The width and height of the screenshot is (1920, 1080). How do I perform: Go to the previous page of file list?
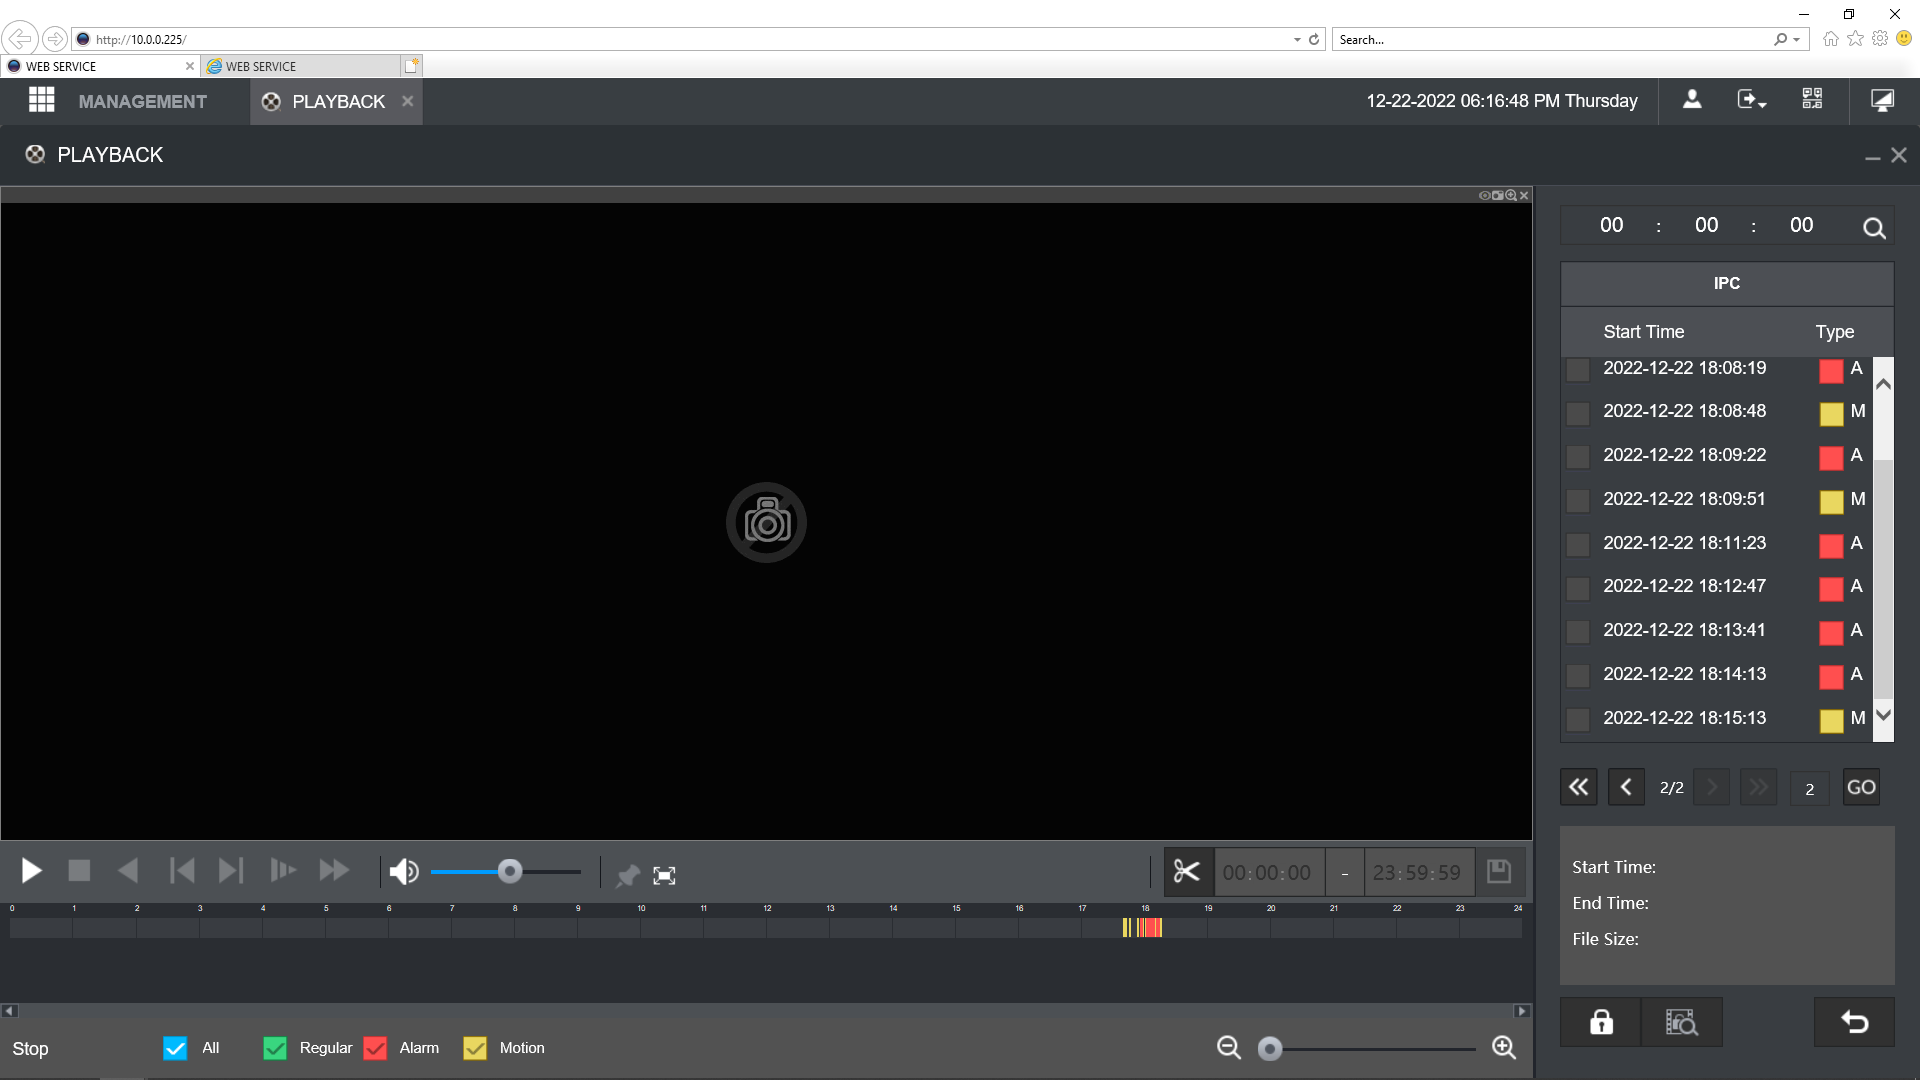point(1626,787)
